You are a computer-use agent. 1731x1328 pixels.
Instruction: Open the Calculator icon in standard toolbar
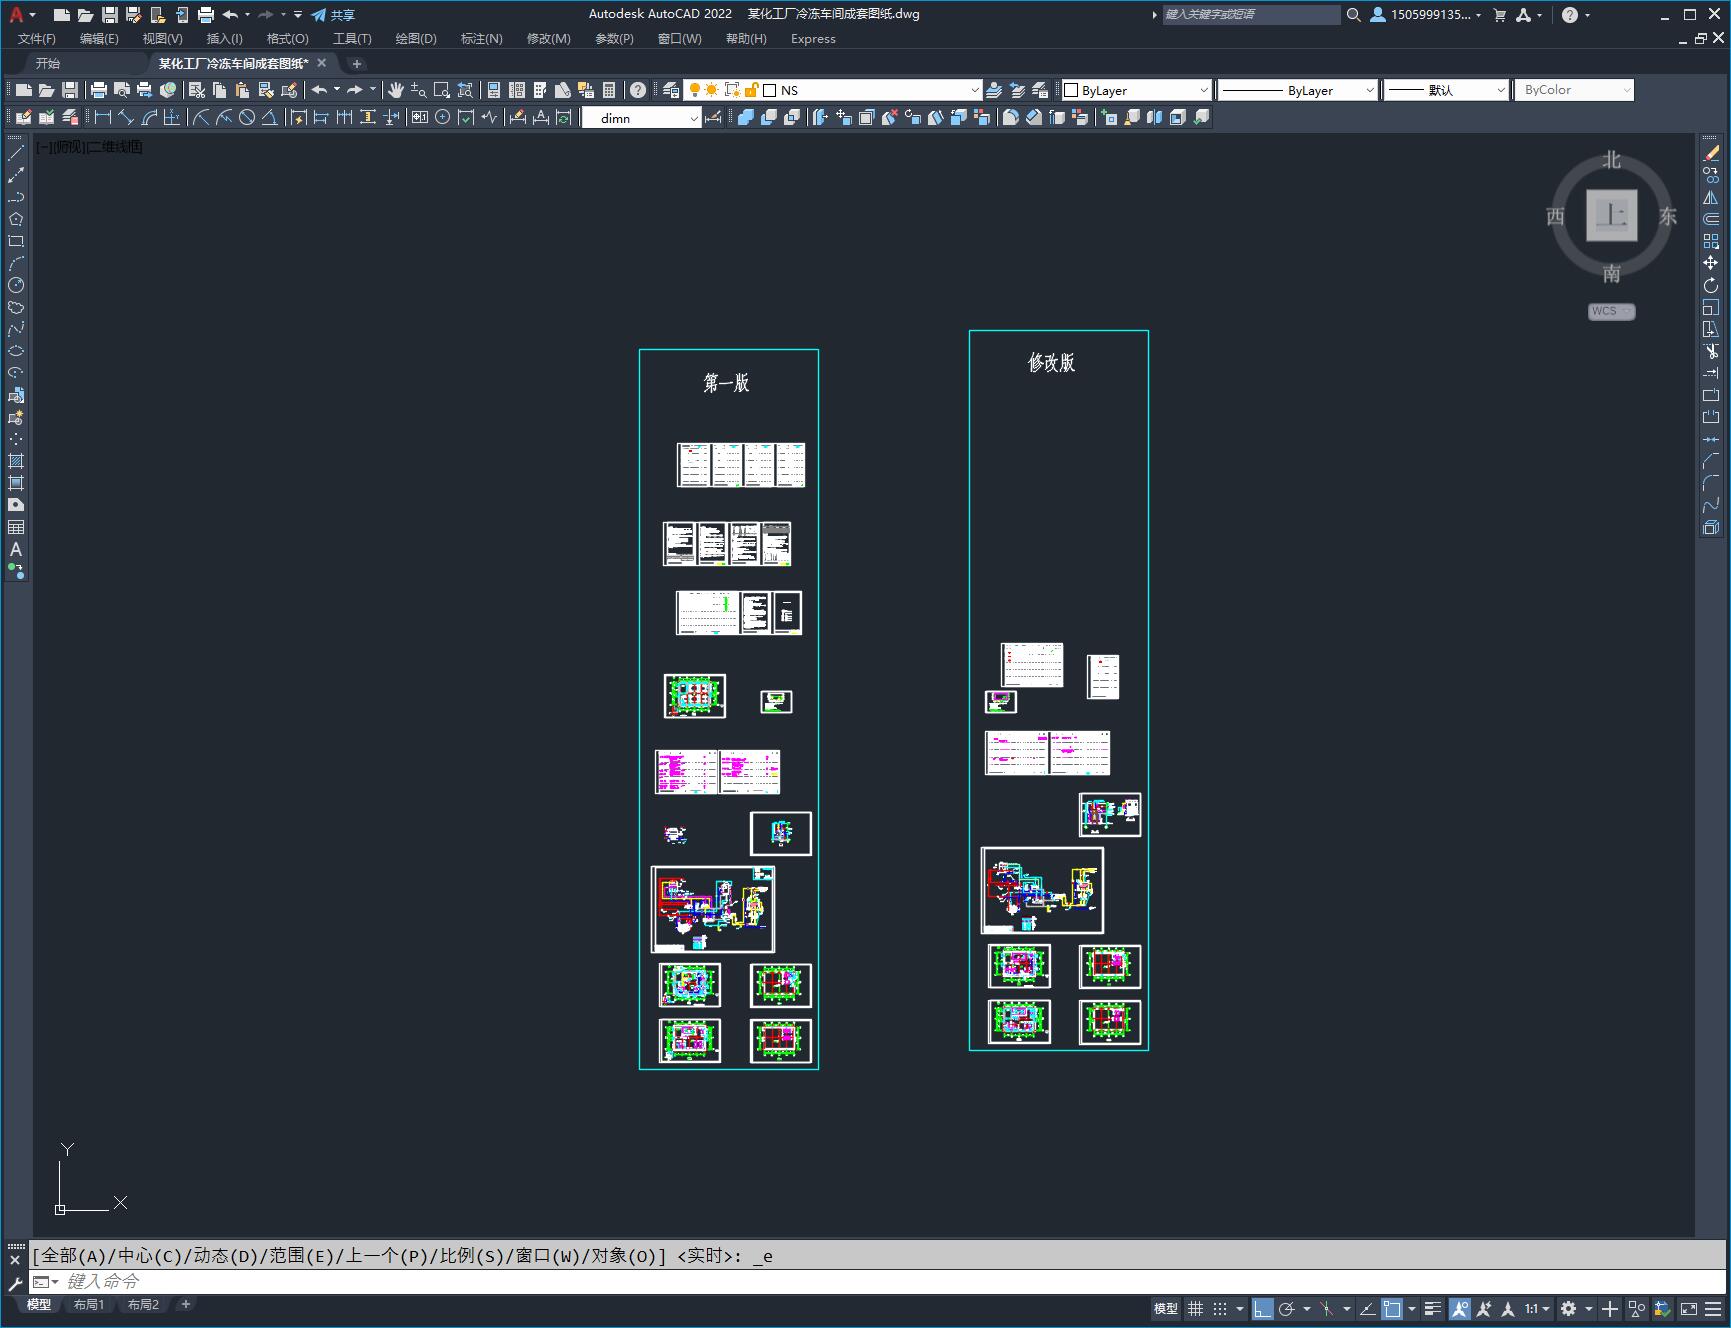point(609,90)
